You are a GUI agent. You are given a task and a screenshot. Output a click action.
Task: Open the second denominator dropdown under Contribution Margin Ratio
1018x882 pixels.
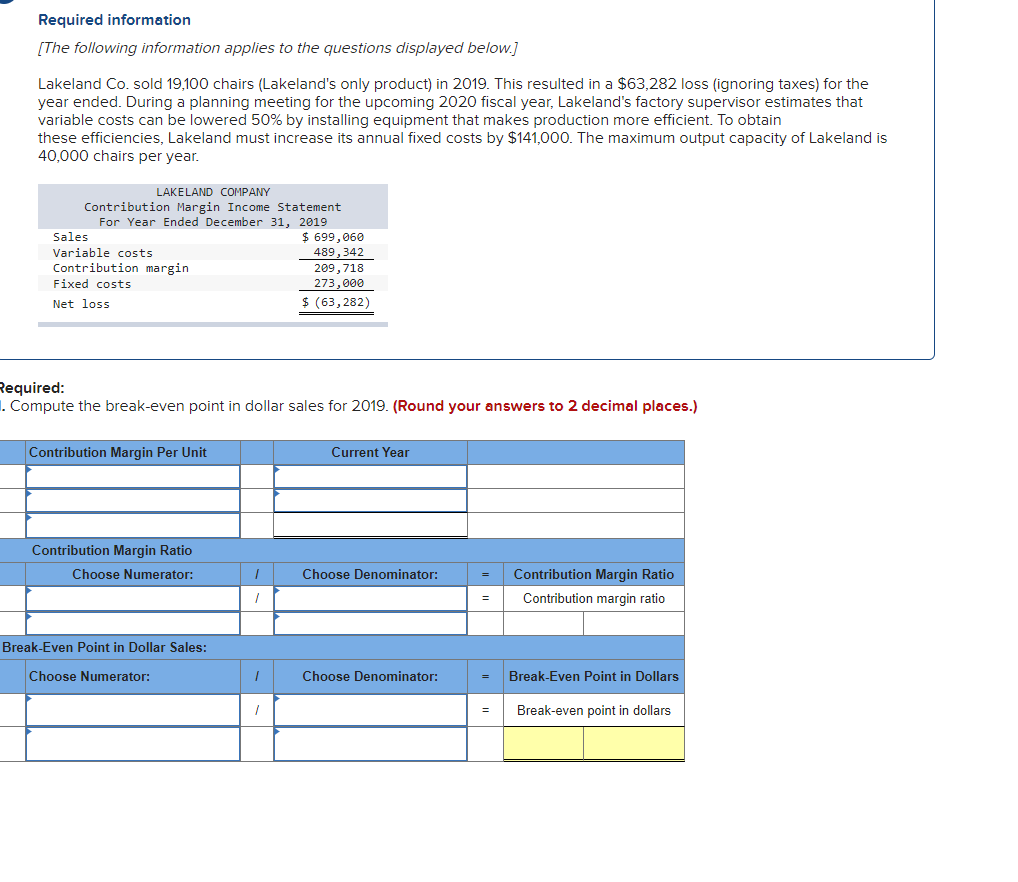(370, 623)
